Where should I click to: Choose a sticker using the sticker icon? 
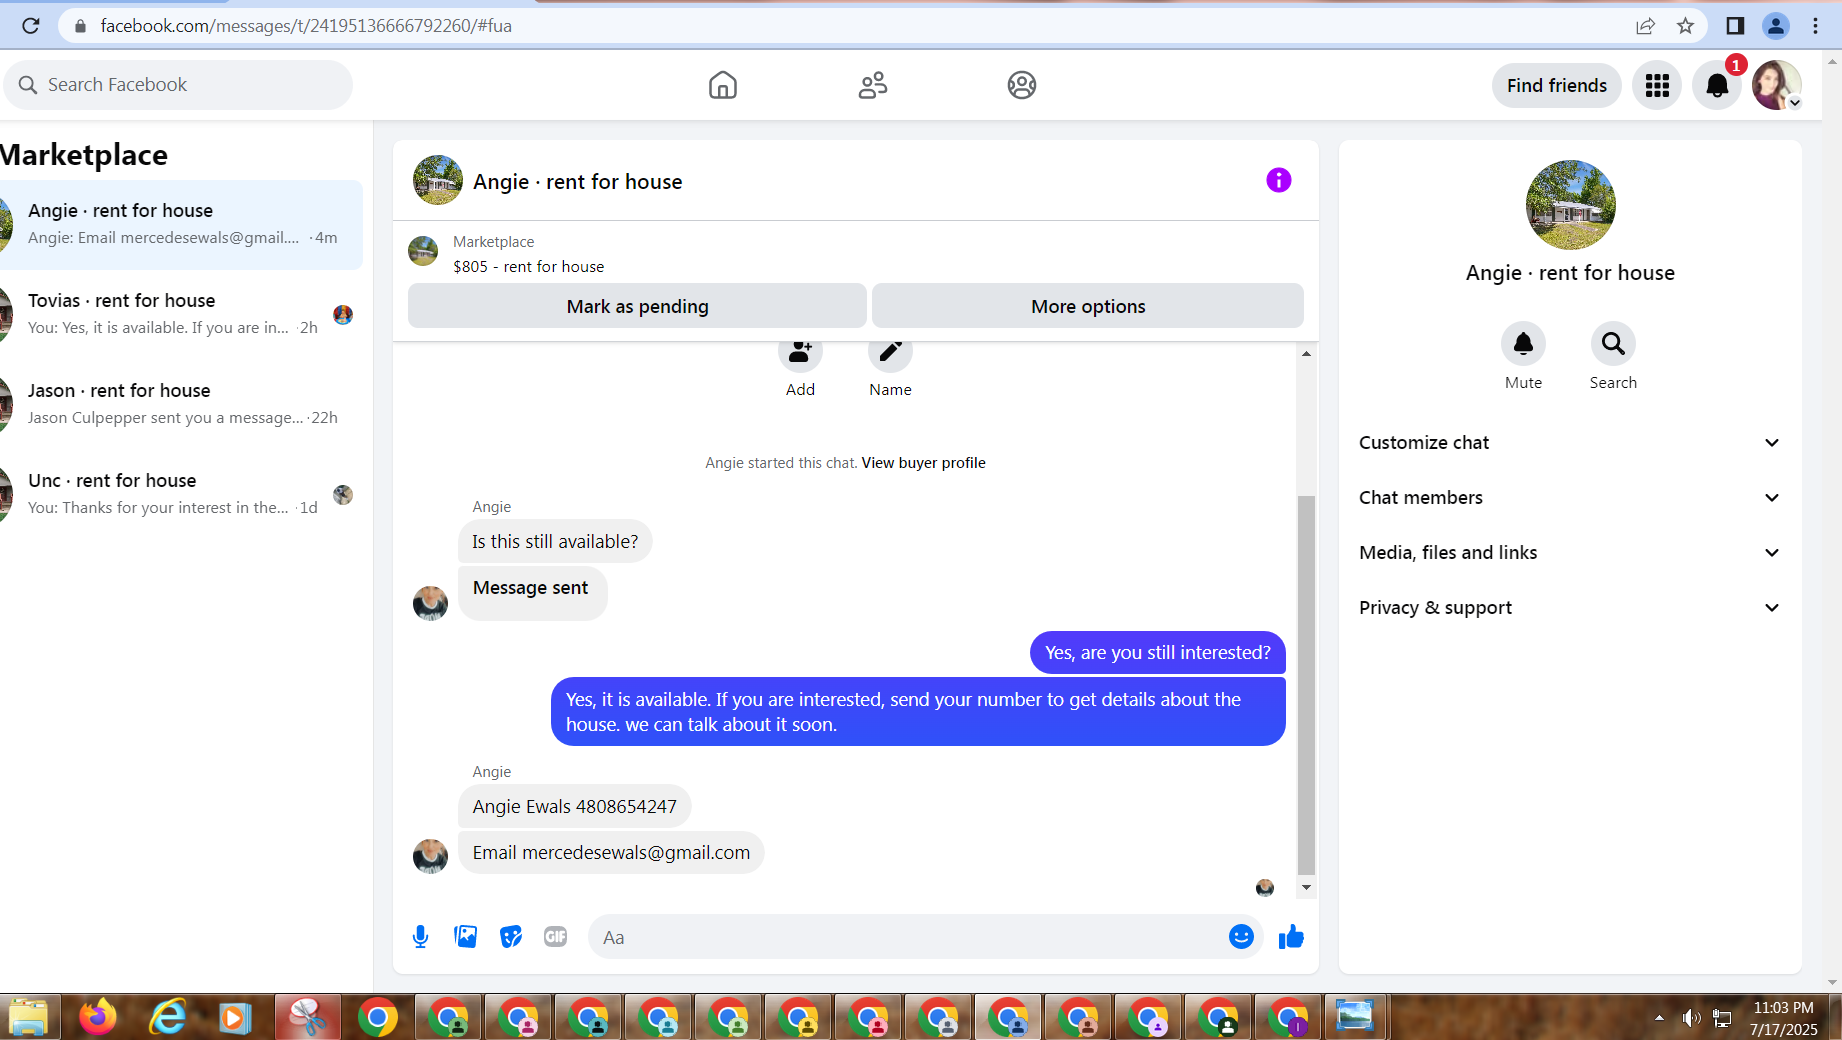511,937
